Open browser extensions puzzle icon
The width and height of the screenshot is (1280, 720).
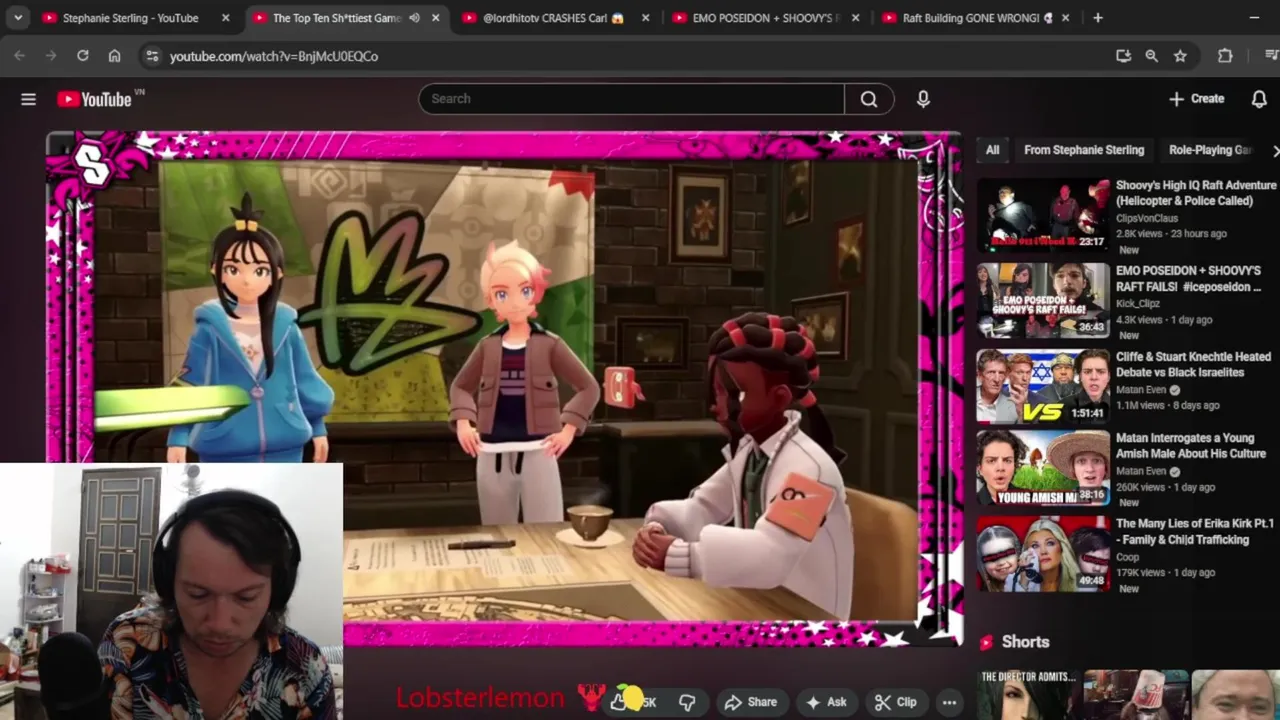[x=1225, y=56]
